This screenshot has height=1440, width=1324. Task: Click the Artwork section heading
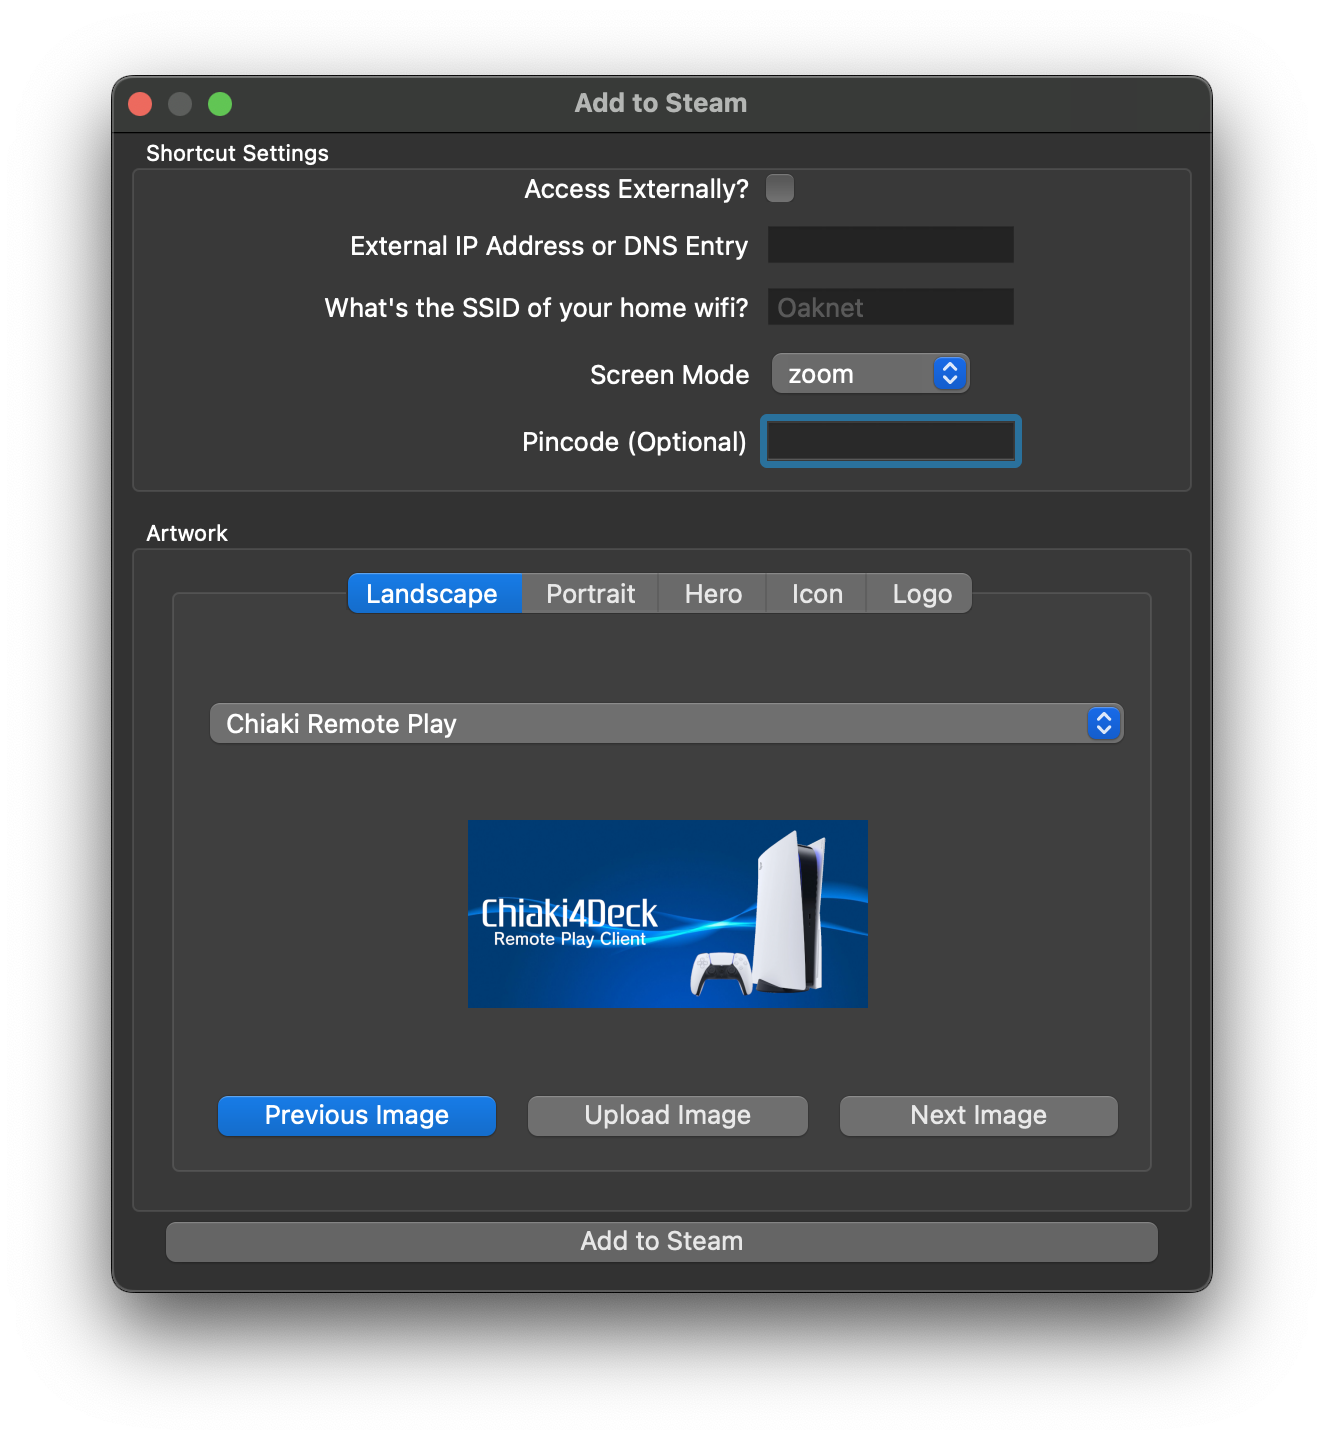point(187,533)
